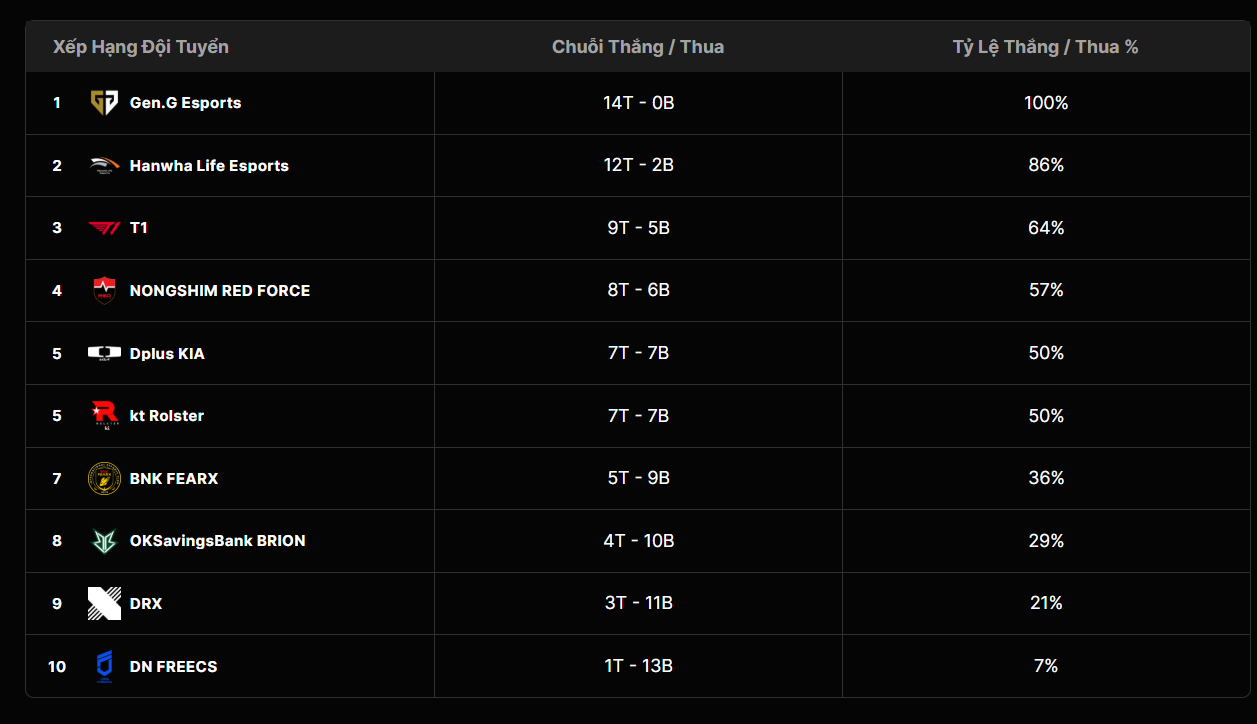Click the Nongshim Red Force logo

104,291
